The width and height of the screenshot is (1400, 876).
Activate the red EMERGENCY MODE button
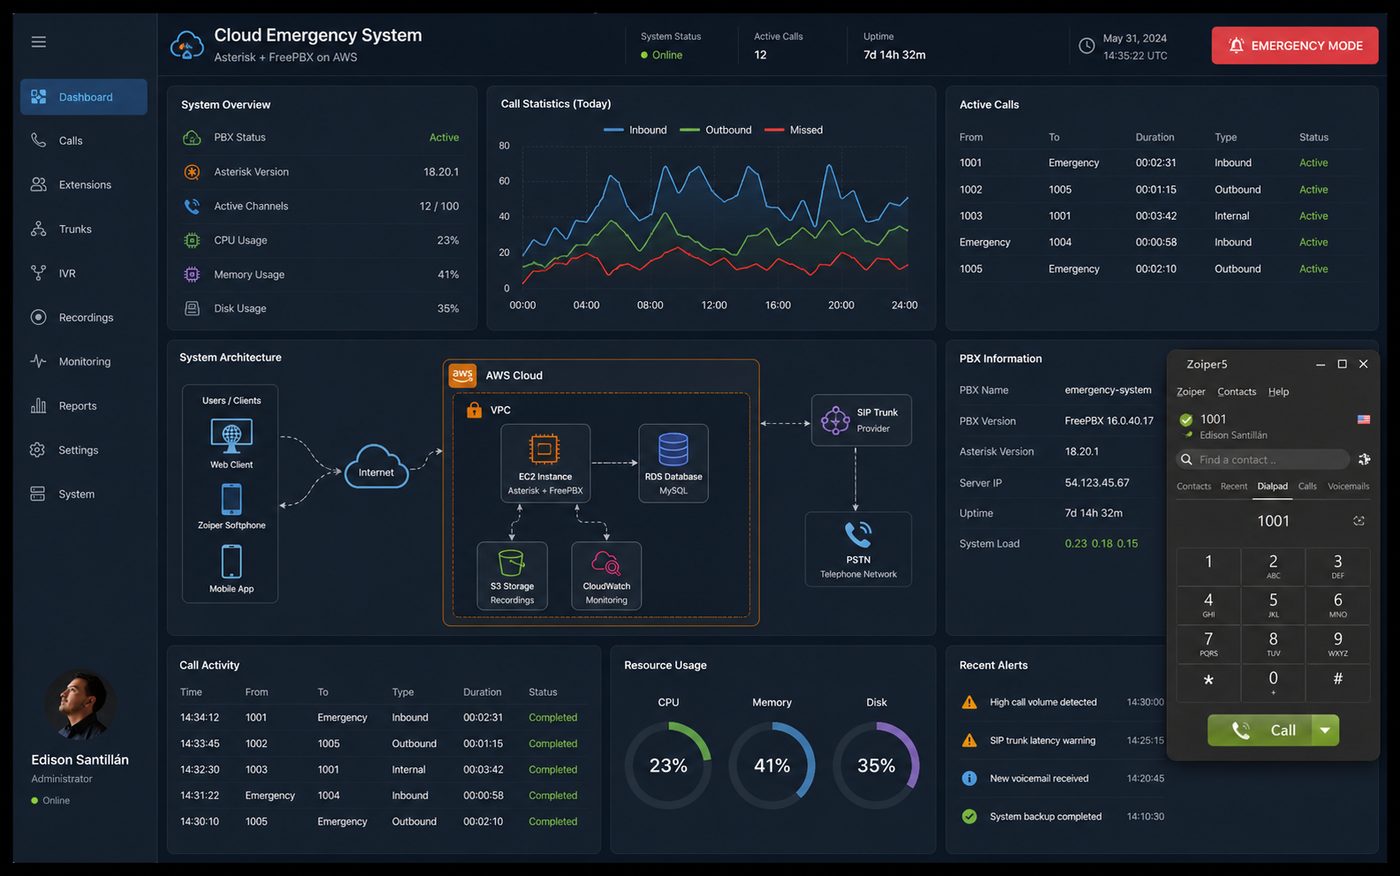click(1295, 46)
